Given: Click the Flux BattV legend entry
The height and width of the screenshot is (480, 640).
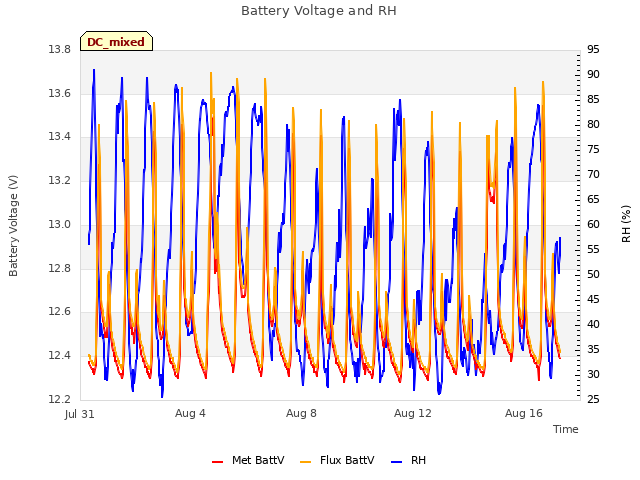Looking at the screenshot, I should point(337,460).
